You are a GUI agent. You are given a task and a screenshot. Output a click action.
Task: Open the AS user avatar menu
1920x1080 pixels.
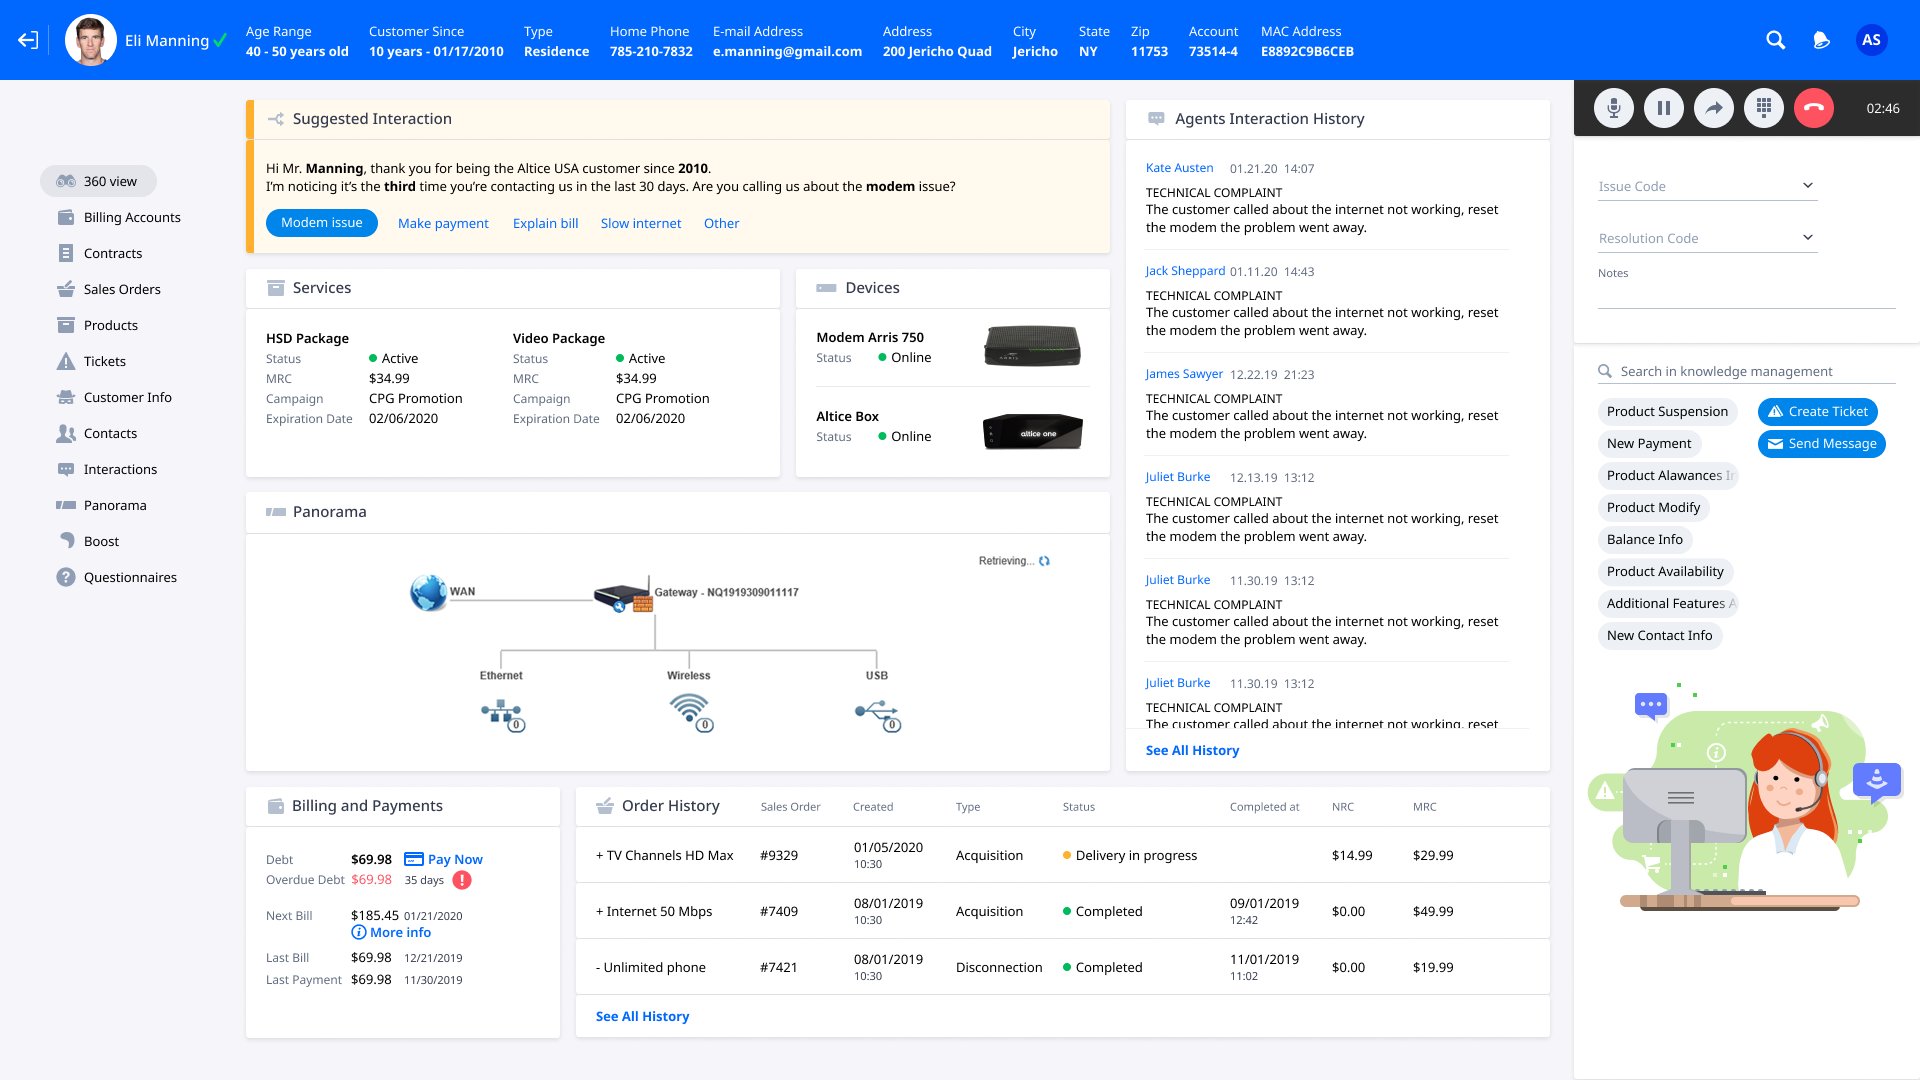pos(1871,40)
